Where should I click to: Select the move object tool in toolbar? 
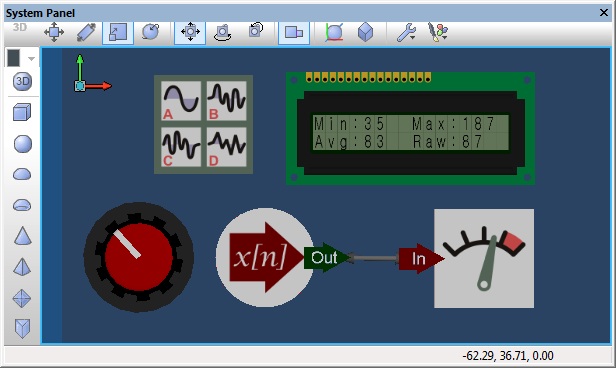pos(54,32)
